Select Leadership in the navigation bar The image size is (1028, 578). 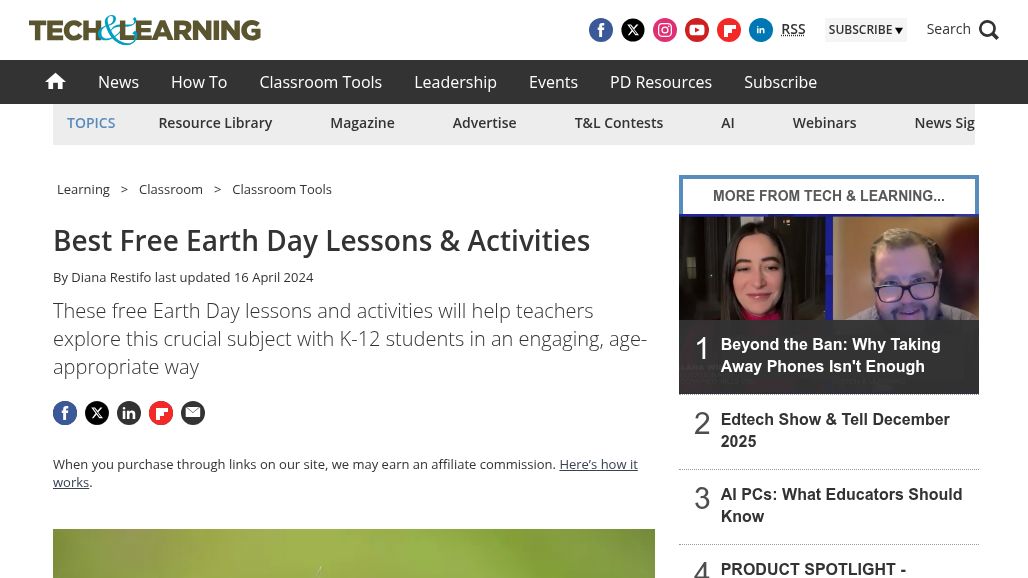pyautogui.click(x=455, y=82)
